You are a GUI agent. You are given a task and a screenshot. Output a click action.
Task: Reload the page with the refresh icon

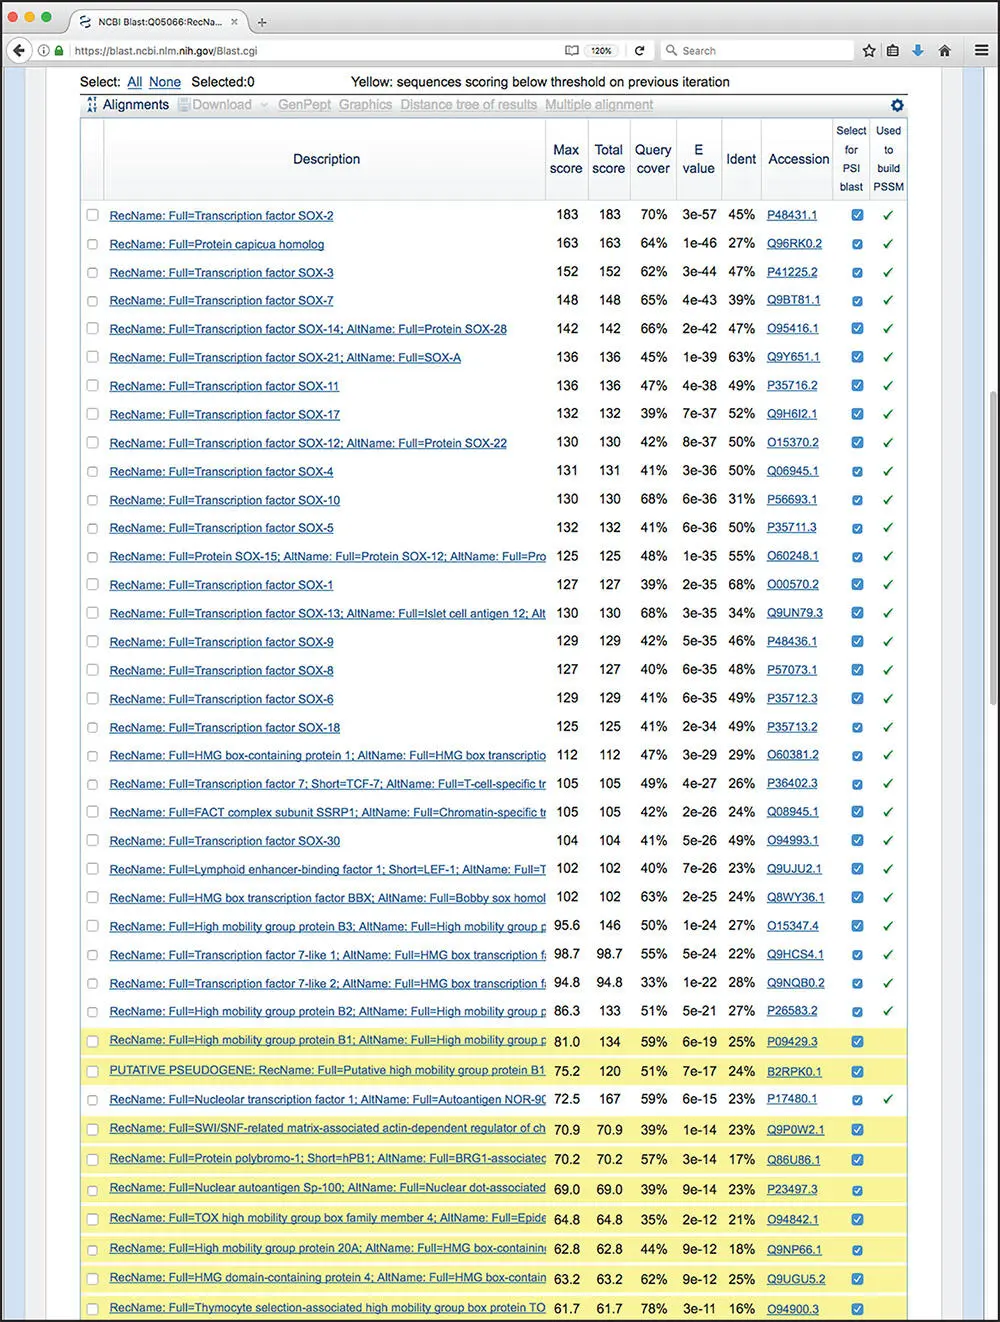click(640, 51)
